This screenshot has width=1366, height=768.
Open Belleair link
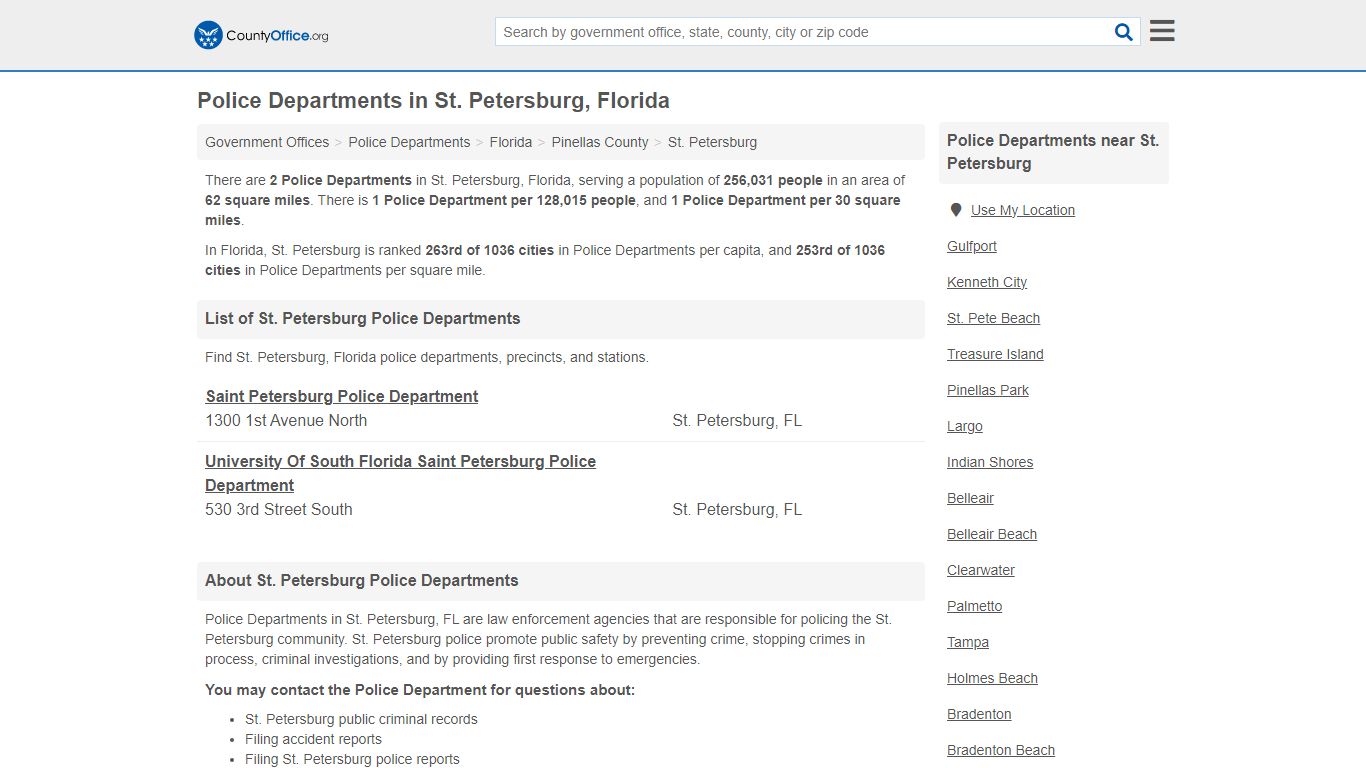(x=970, y=498)
